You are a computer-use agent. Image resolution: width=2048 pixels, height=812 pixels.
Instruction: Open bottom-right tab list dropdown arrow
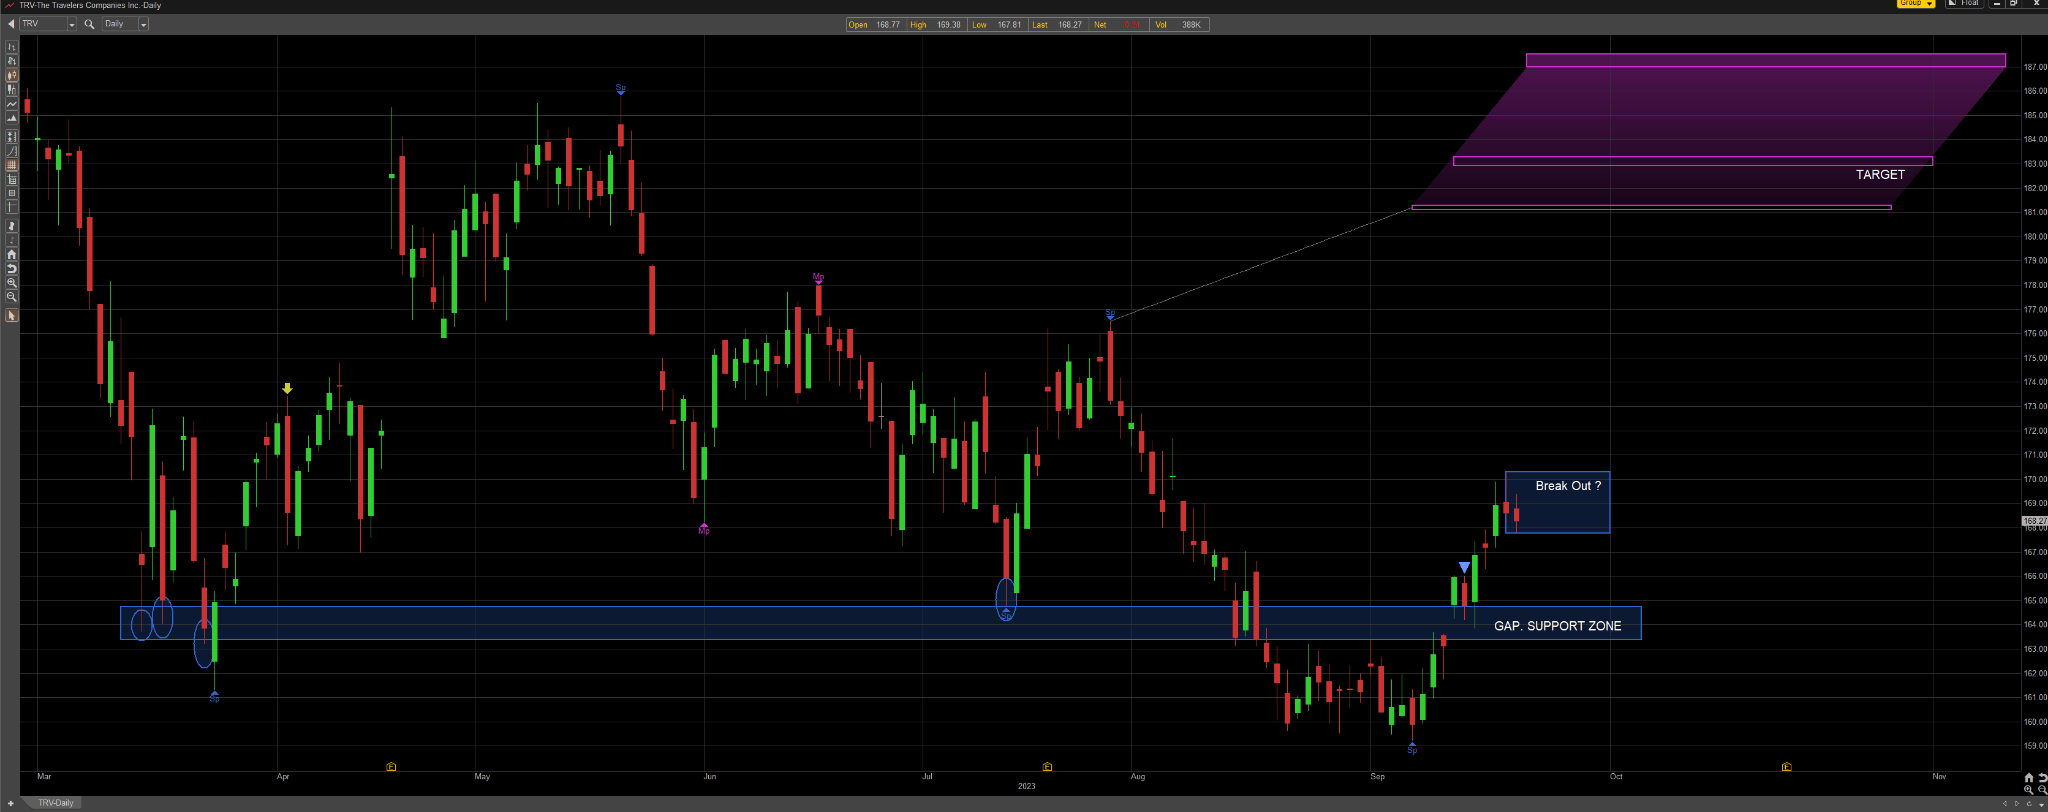[x=2041, y=803]
